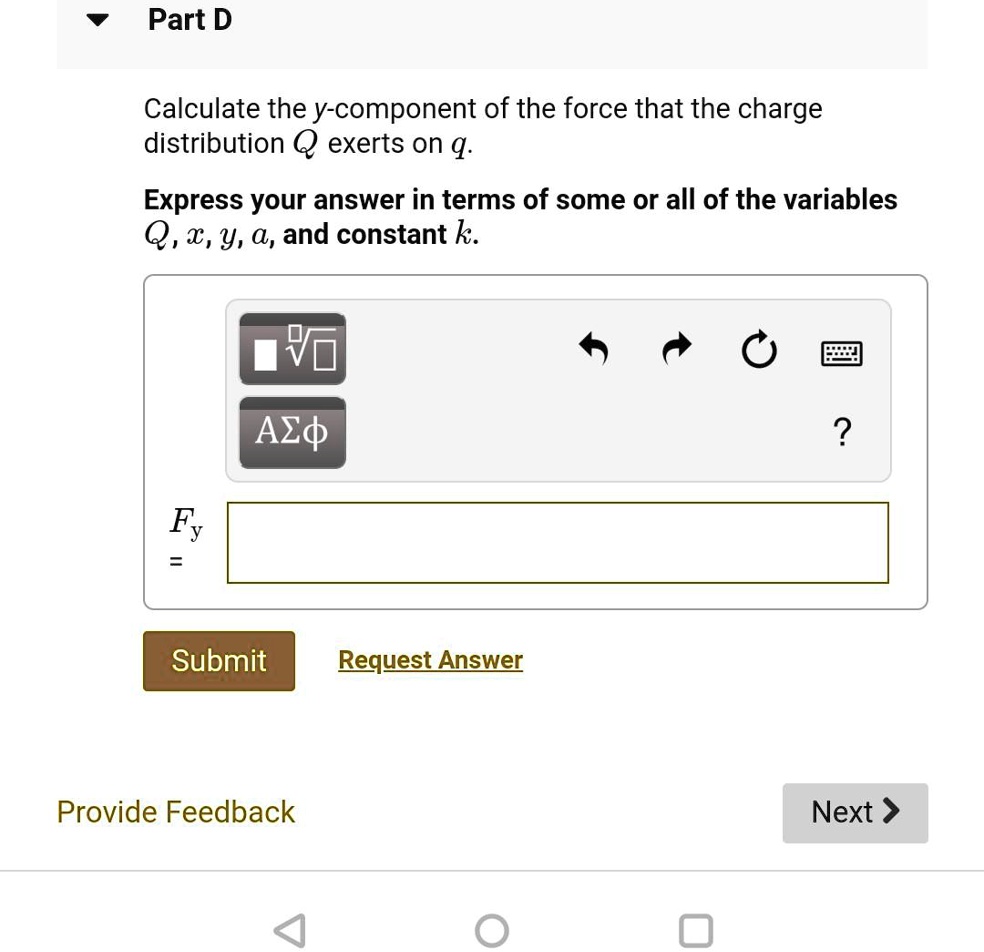Switch to the Part D tab header

pos(189,19)
